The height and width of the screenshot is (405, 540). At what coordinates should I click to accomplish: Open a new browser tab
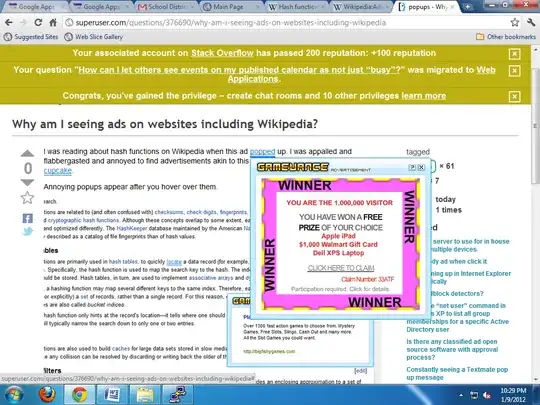[x=467, y=7]
